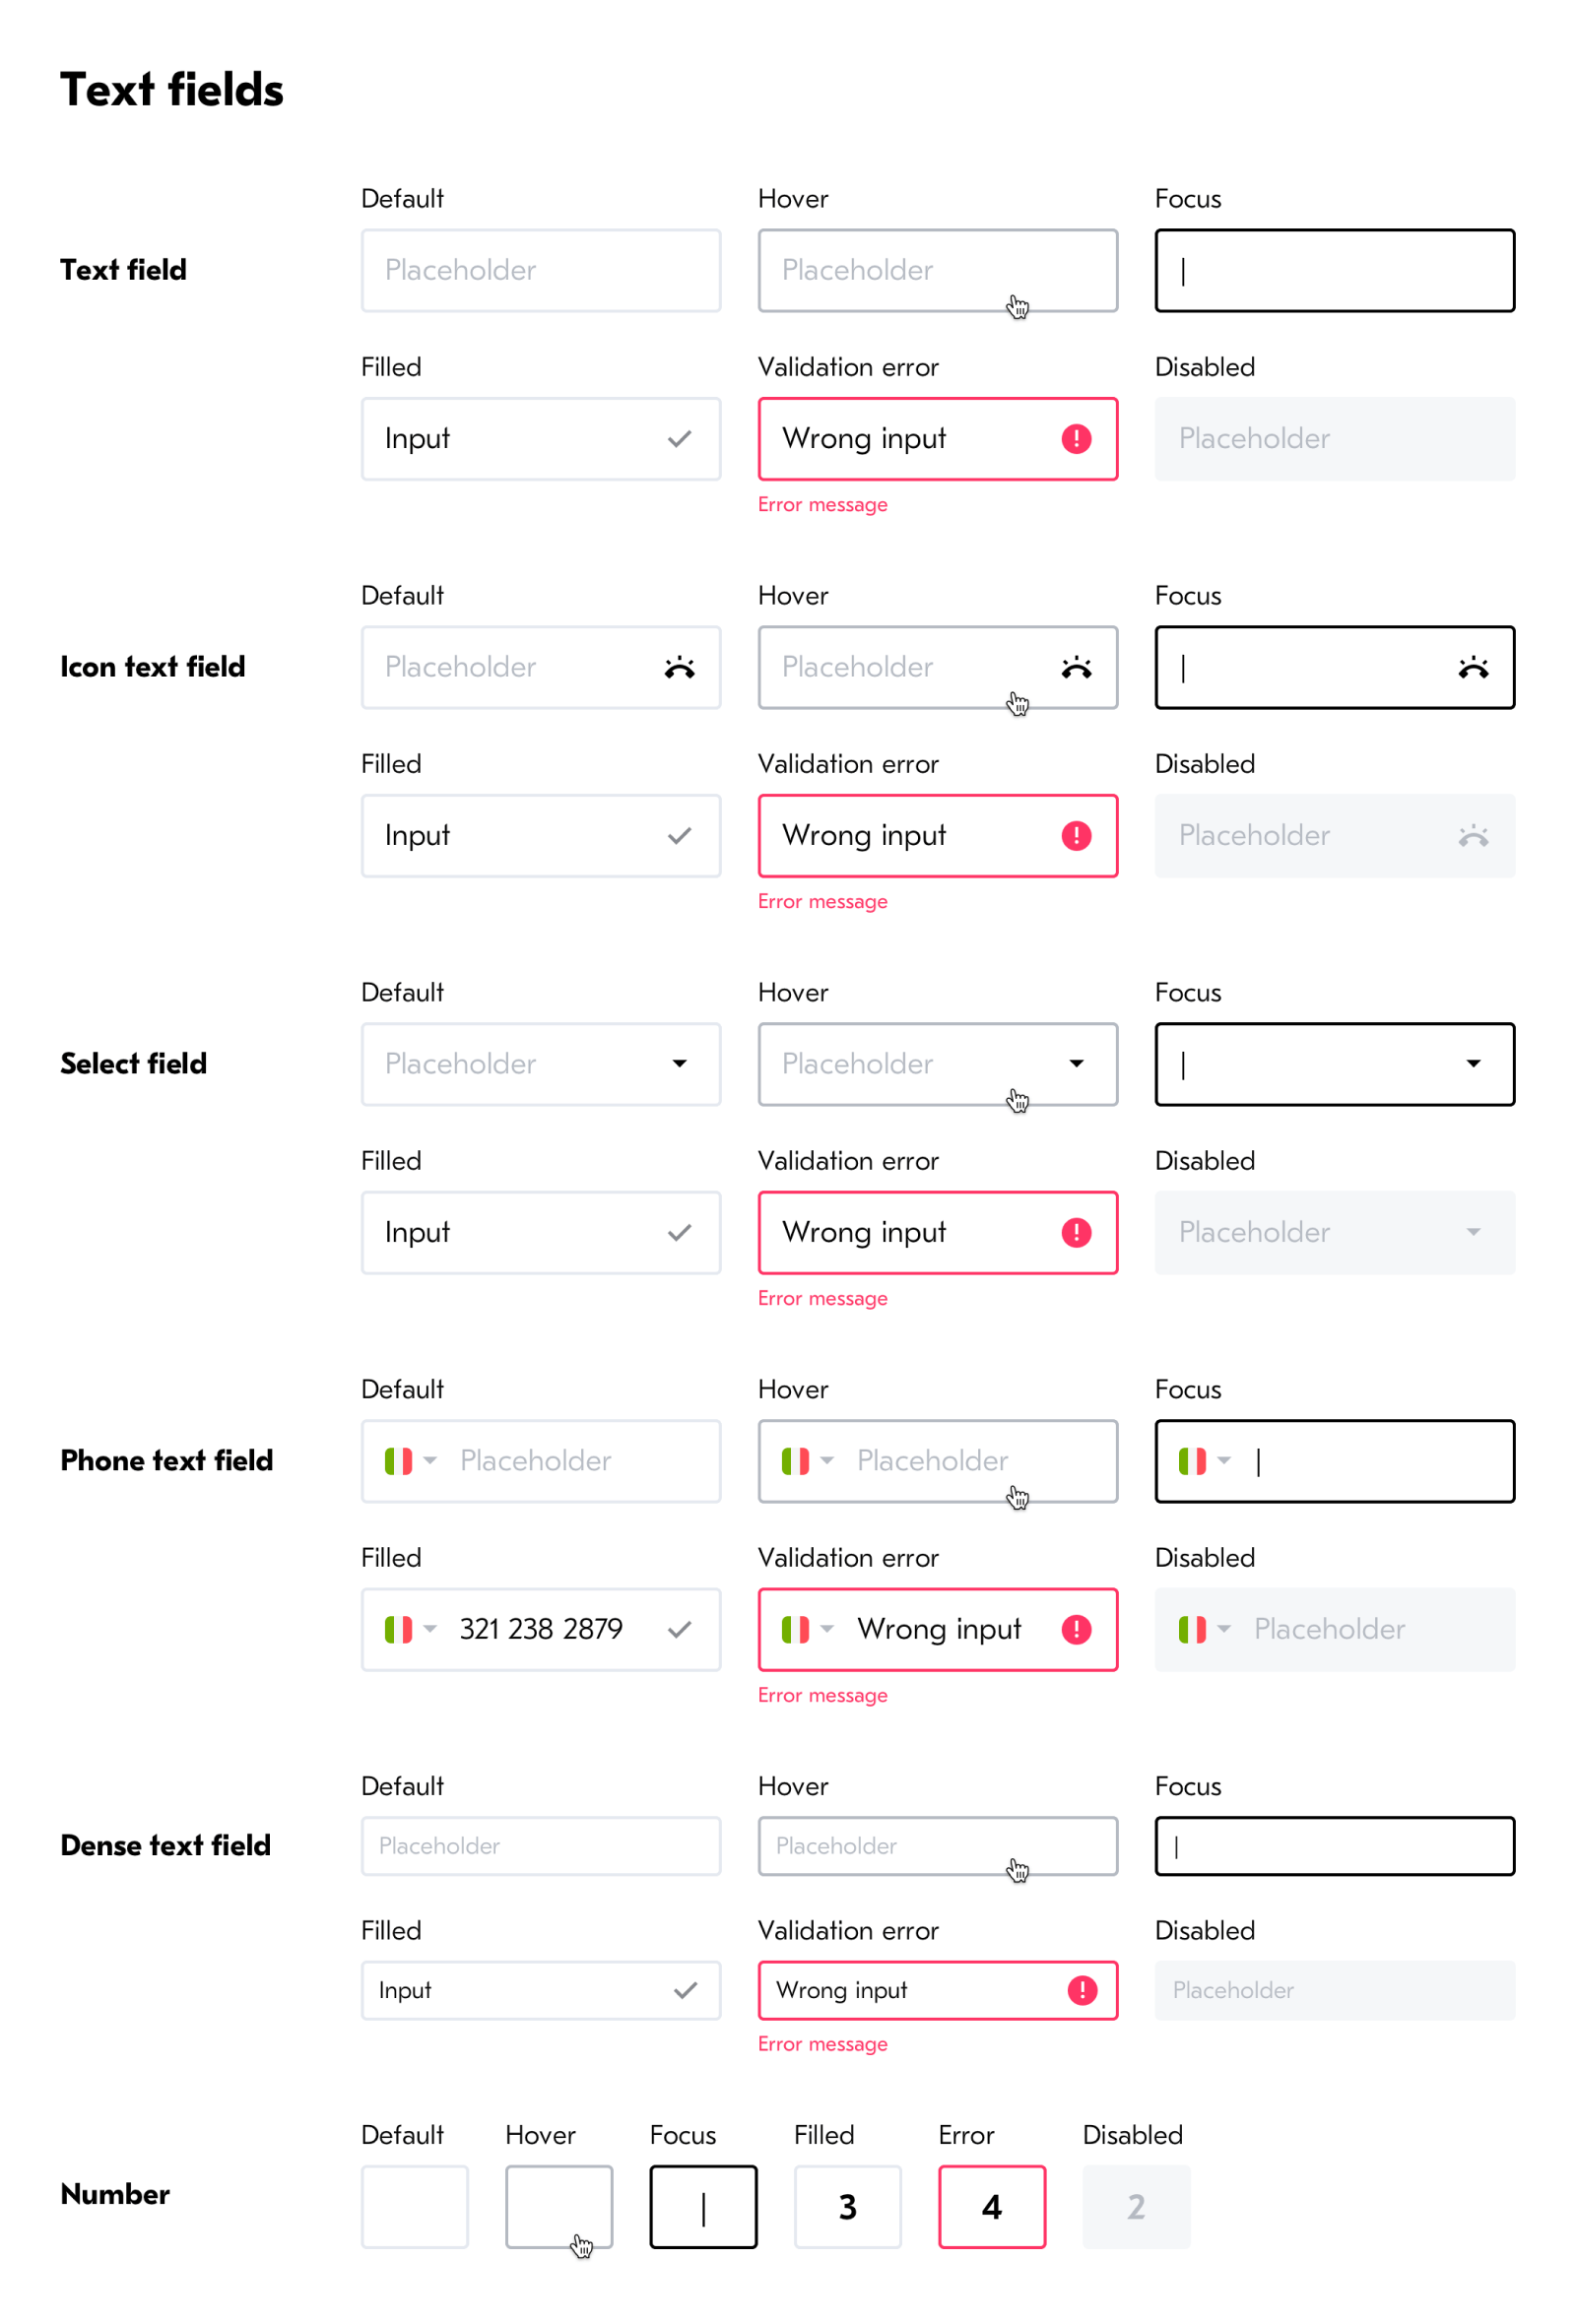Click checkmark icon in filled Dense text field
Image resolution: width=1576 pixels, height=2324 pixels.
[686, 1991]
